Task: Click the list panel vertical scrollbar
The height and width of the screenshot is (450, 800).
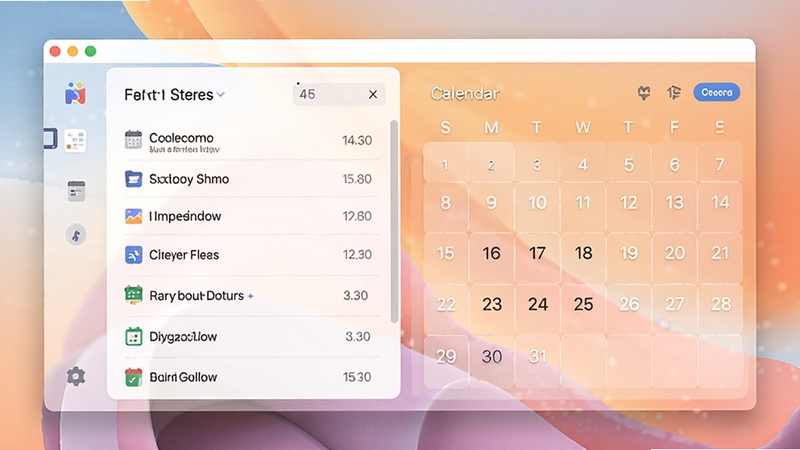Action: (394, 221)
